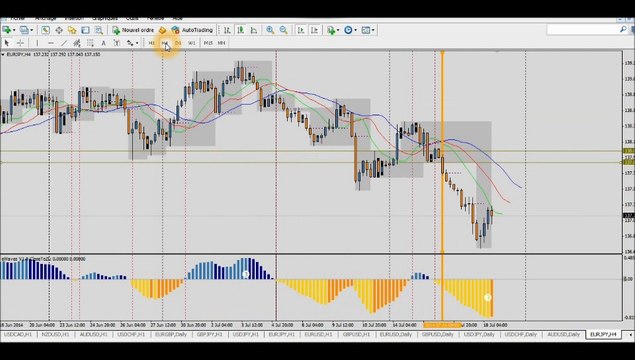This screenshot has width=635, height=360.
Task: Open the Data Window icon
Action: (59, 30)
